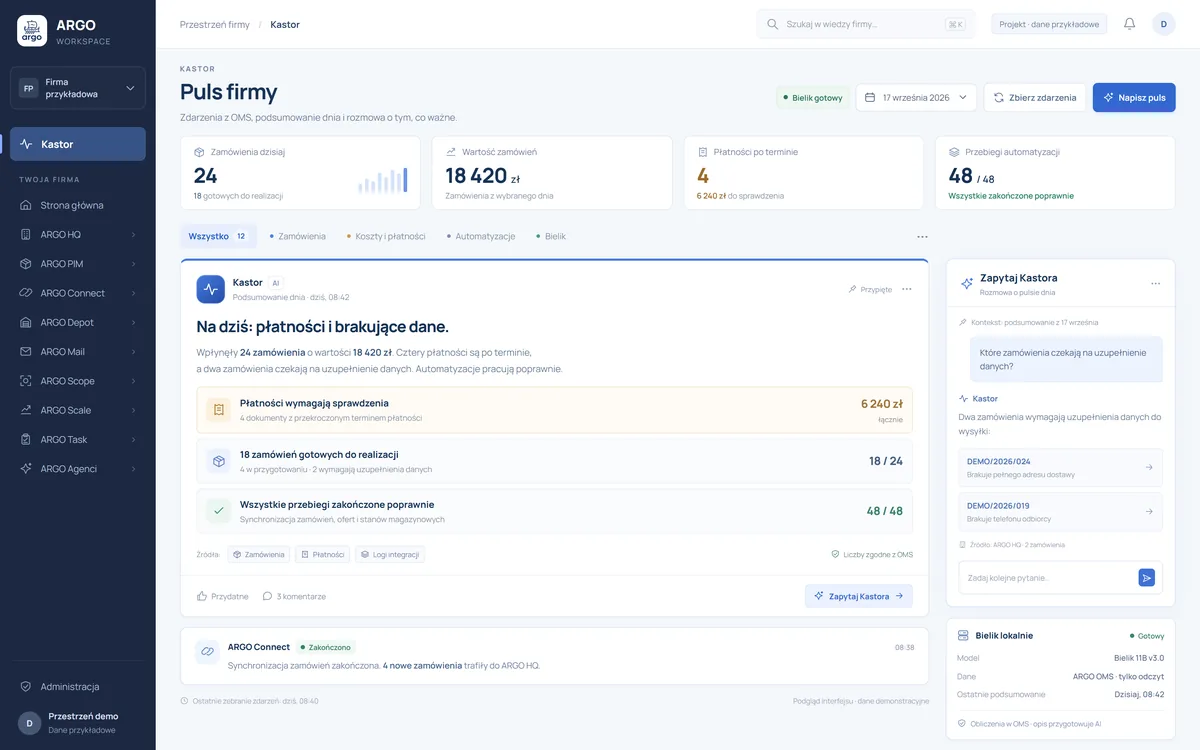
Task: Send the follow-up question with arrow button
Action: 1146,577
